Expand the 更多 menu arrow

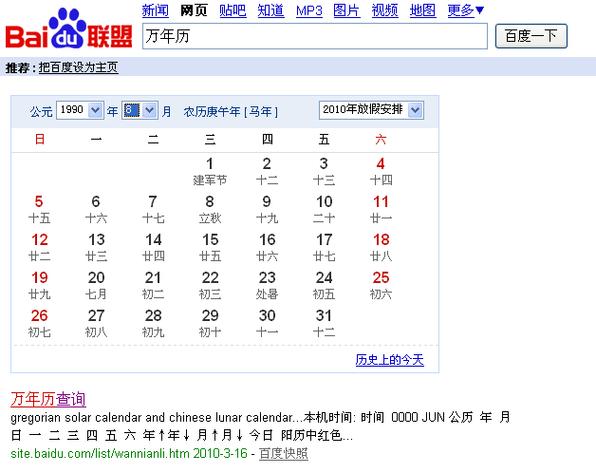click(480, 10)
